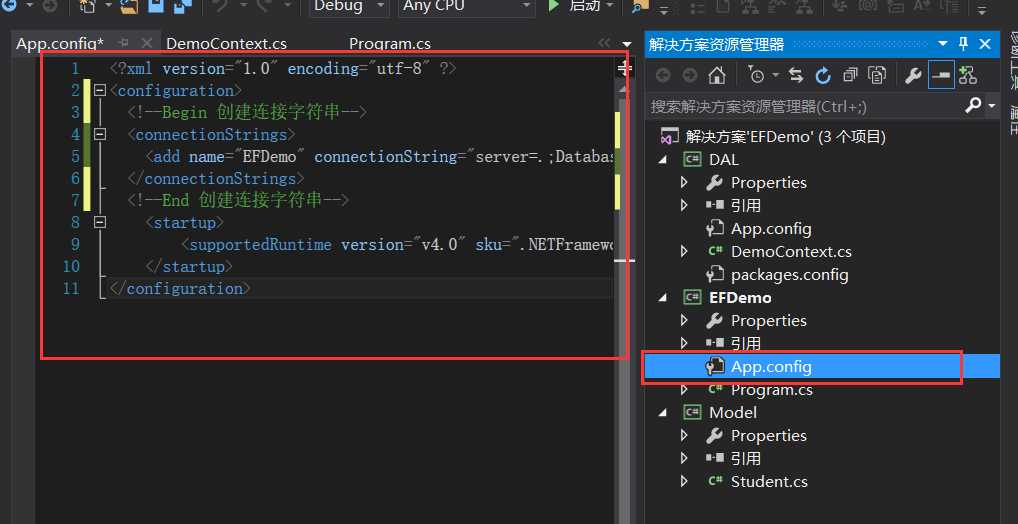This screenshot has width=1018, height=524.
Task: Click the View Class Diagram icon
Action: coord(967,75)
